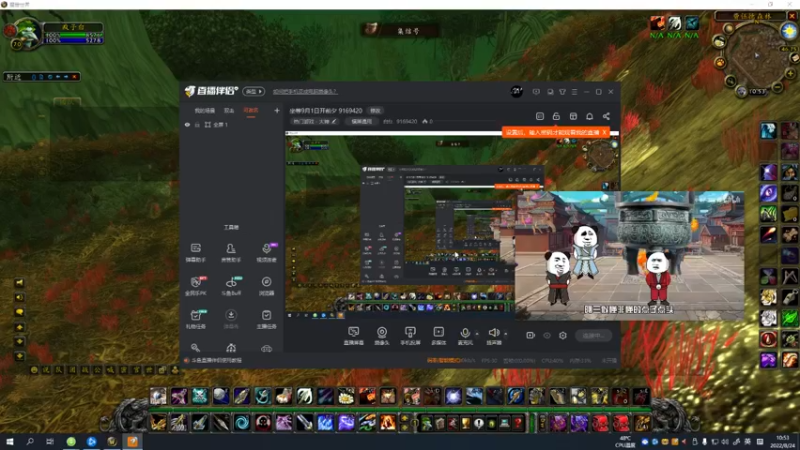Click the room password lock icon
The width and height of the screenshot is (800, 450).
click(x=556, y=116)
